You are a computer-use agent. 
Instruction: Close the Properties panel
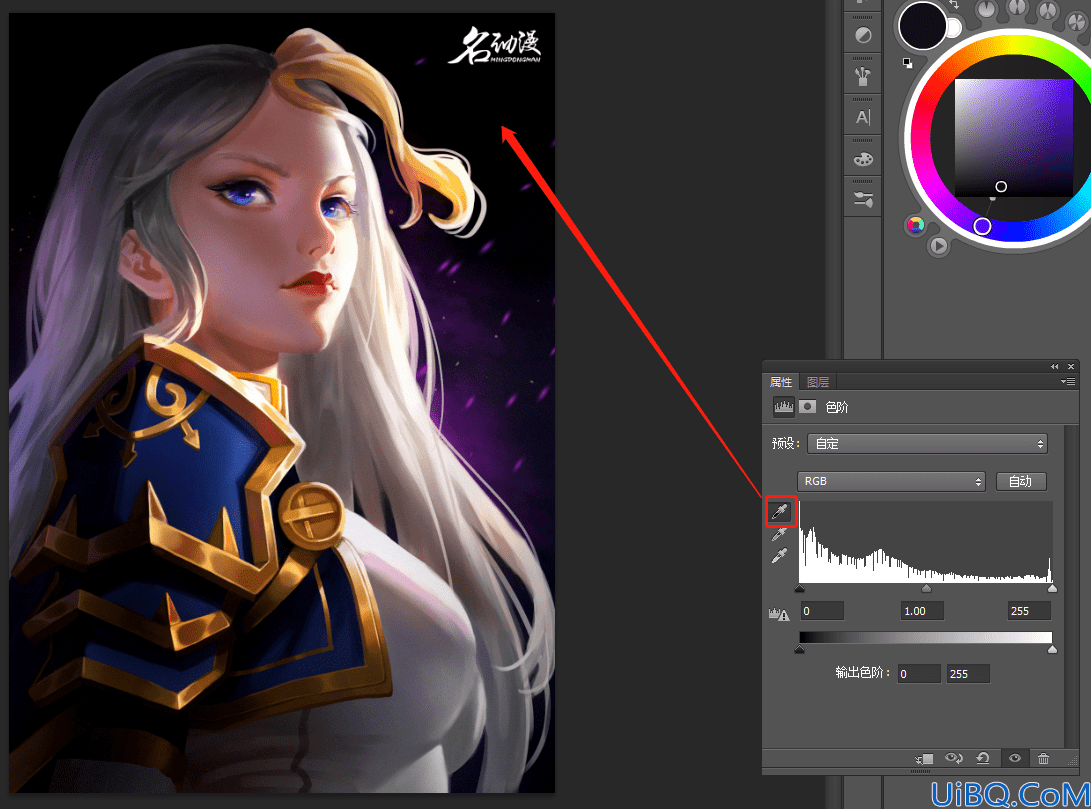click(x=1071, y=367)
